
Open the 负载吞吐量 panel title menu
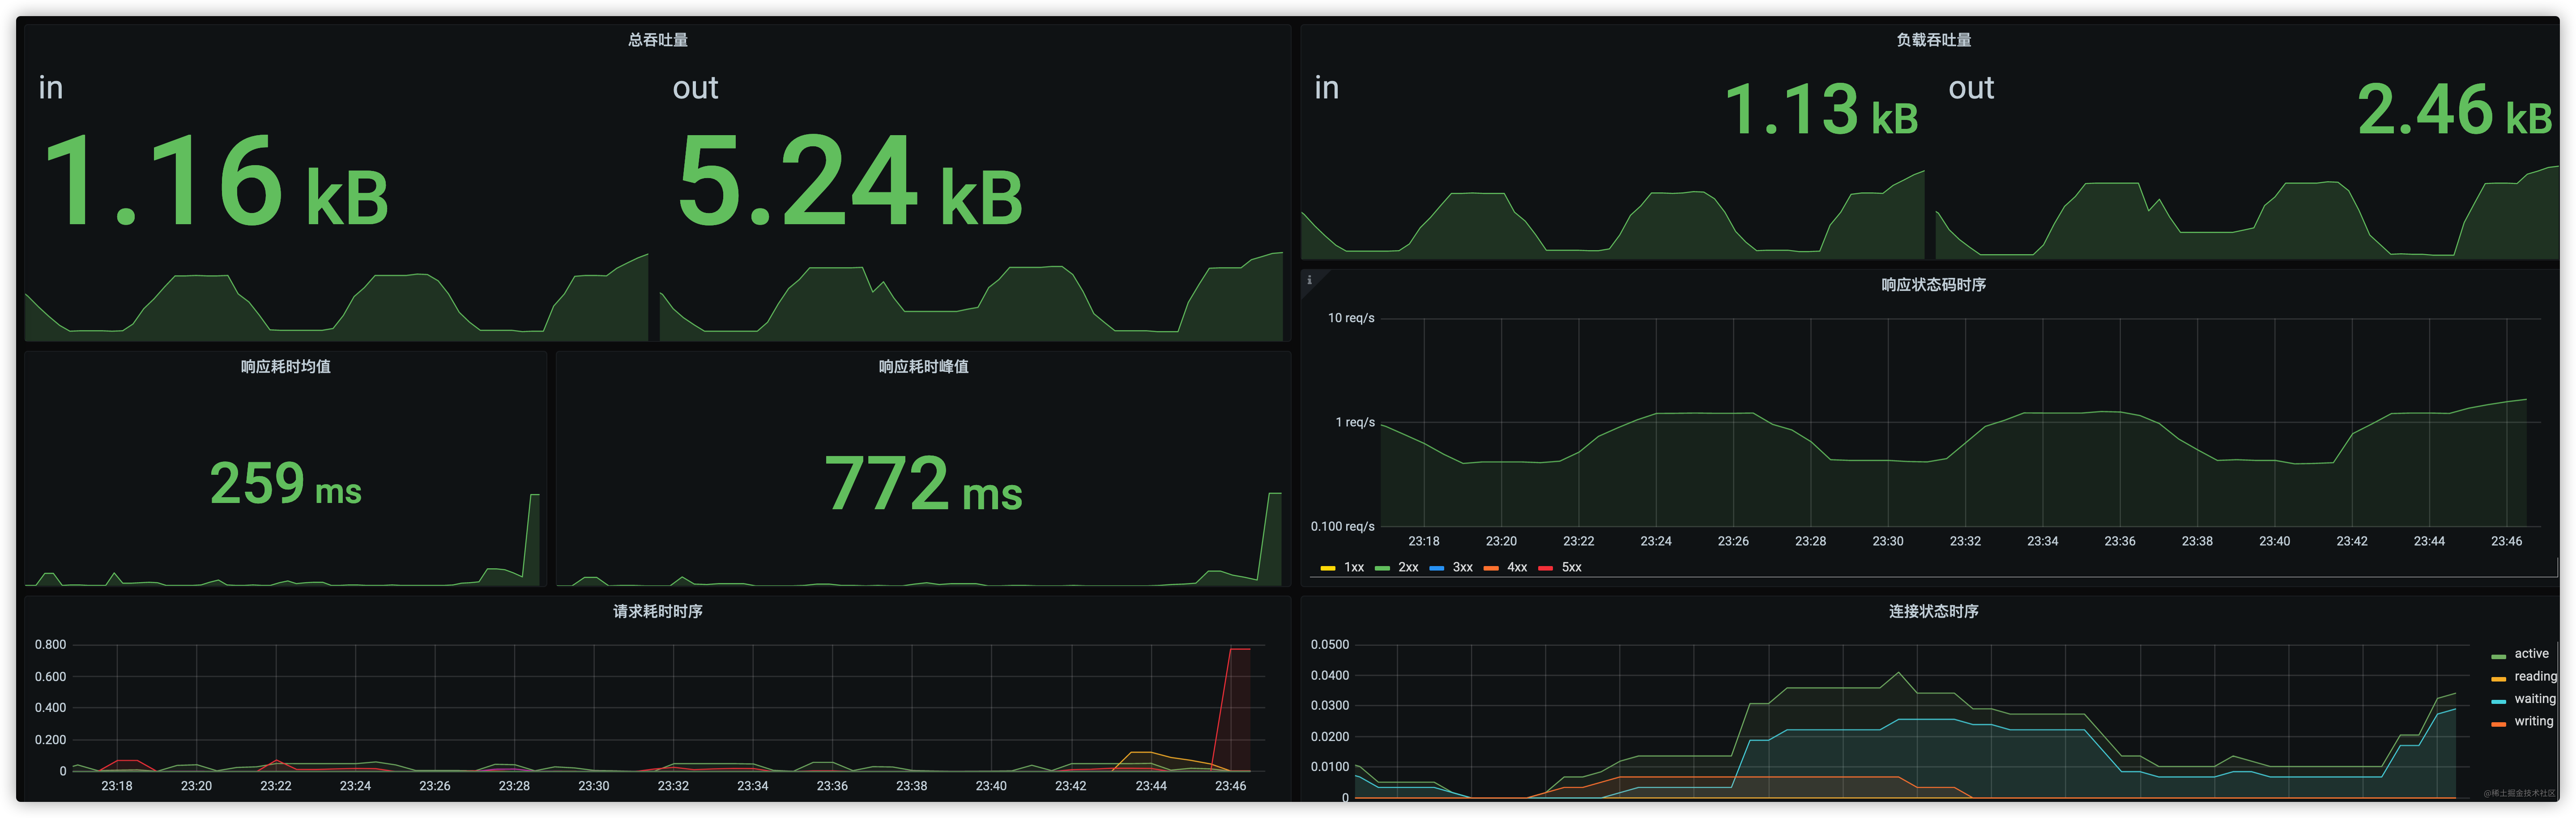(x=1933, y=40)
